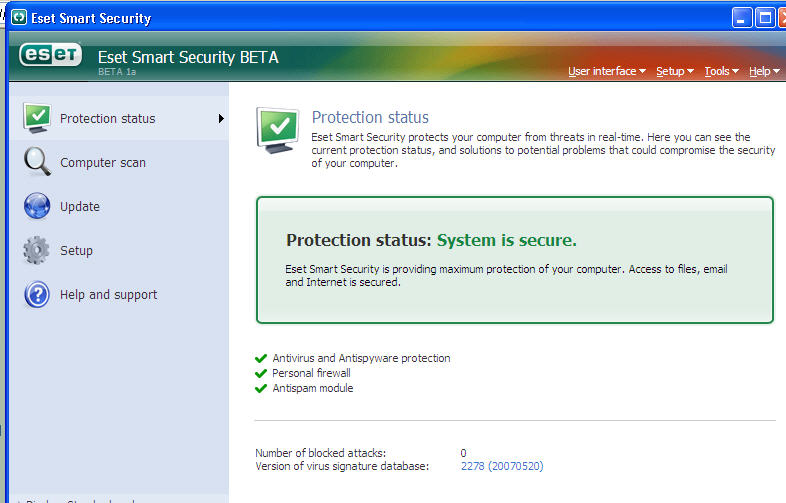Image resolution: width=786 pixels, height=503 pixels.
Task: Open the User interface dropdown menu
Action: coord(607,71)
